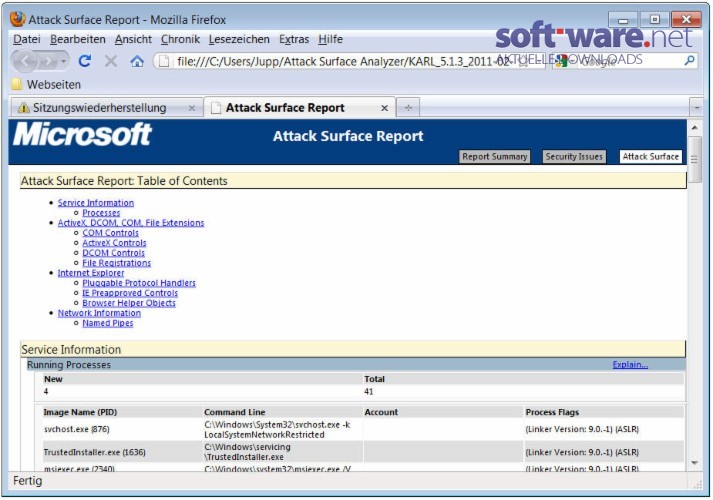This screenshot has width=713, height=500.
Task: Follow the Named Pipes link
Action: [108, 323]
